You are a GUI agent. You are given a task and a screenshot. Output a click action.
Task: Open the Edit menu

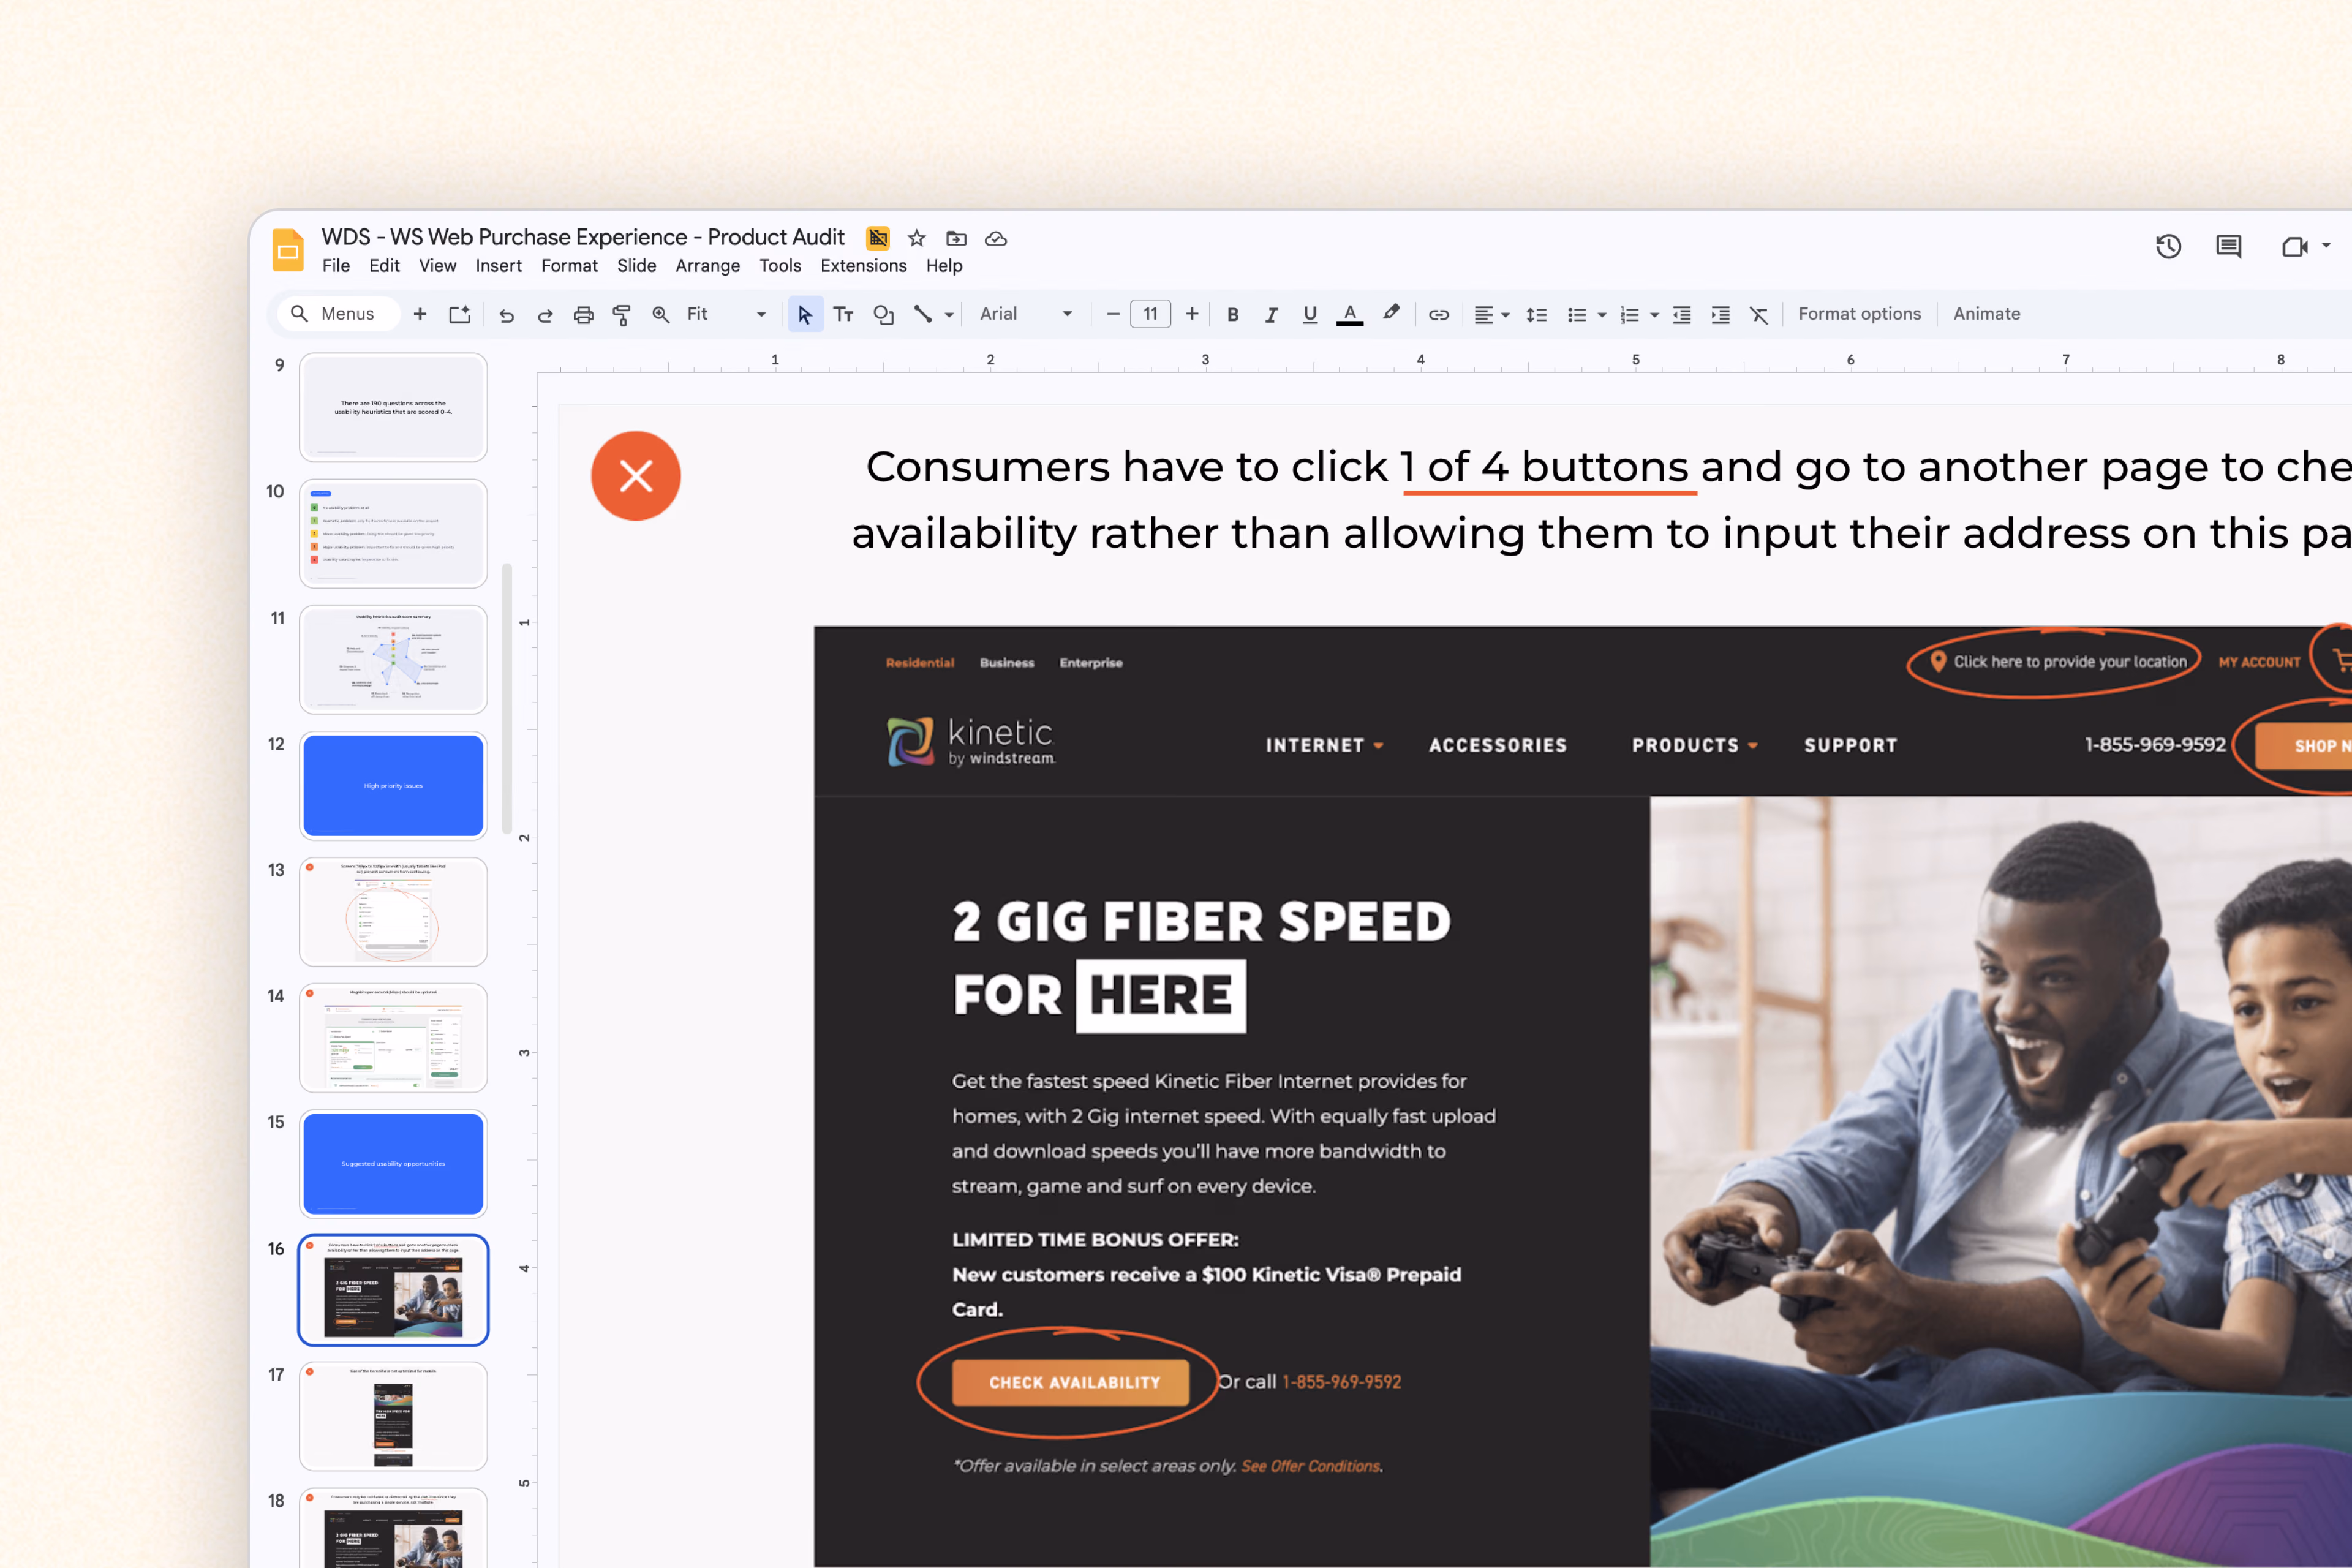click(x=384, y=266)
